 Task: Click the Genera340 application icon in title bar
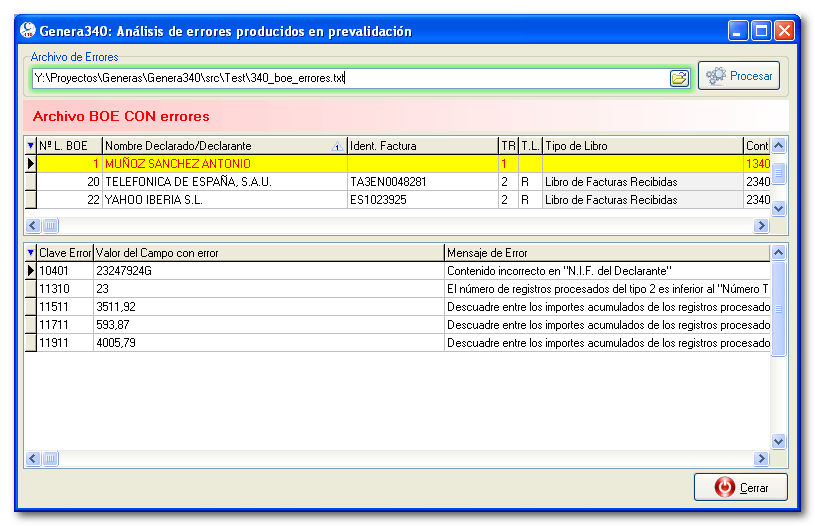tap(28, 31)
